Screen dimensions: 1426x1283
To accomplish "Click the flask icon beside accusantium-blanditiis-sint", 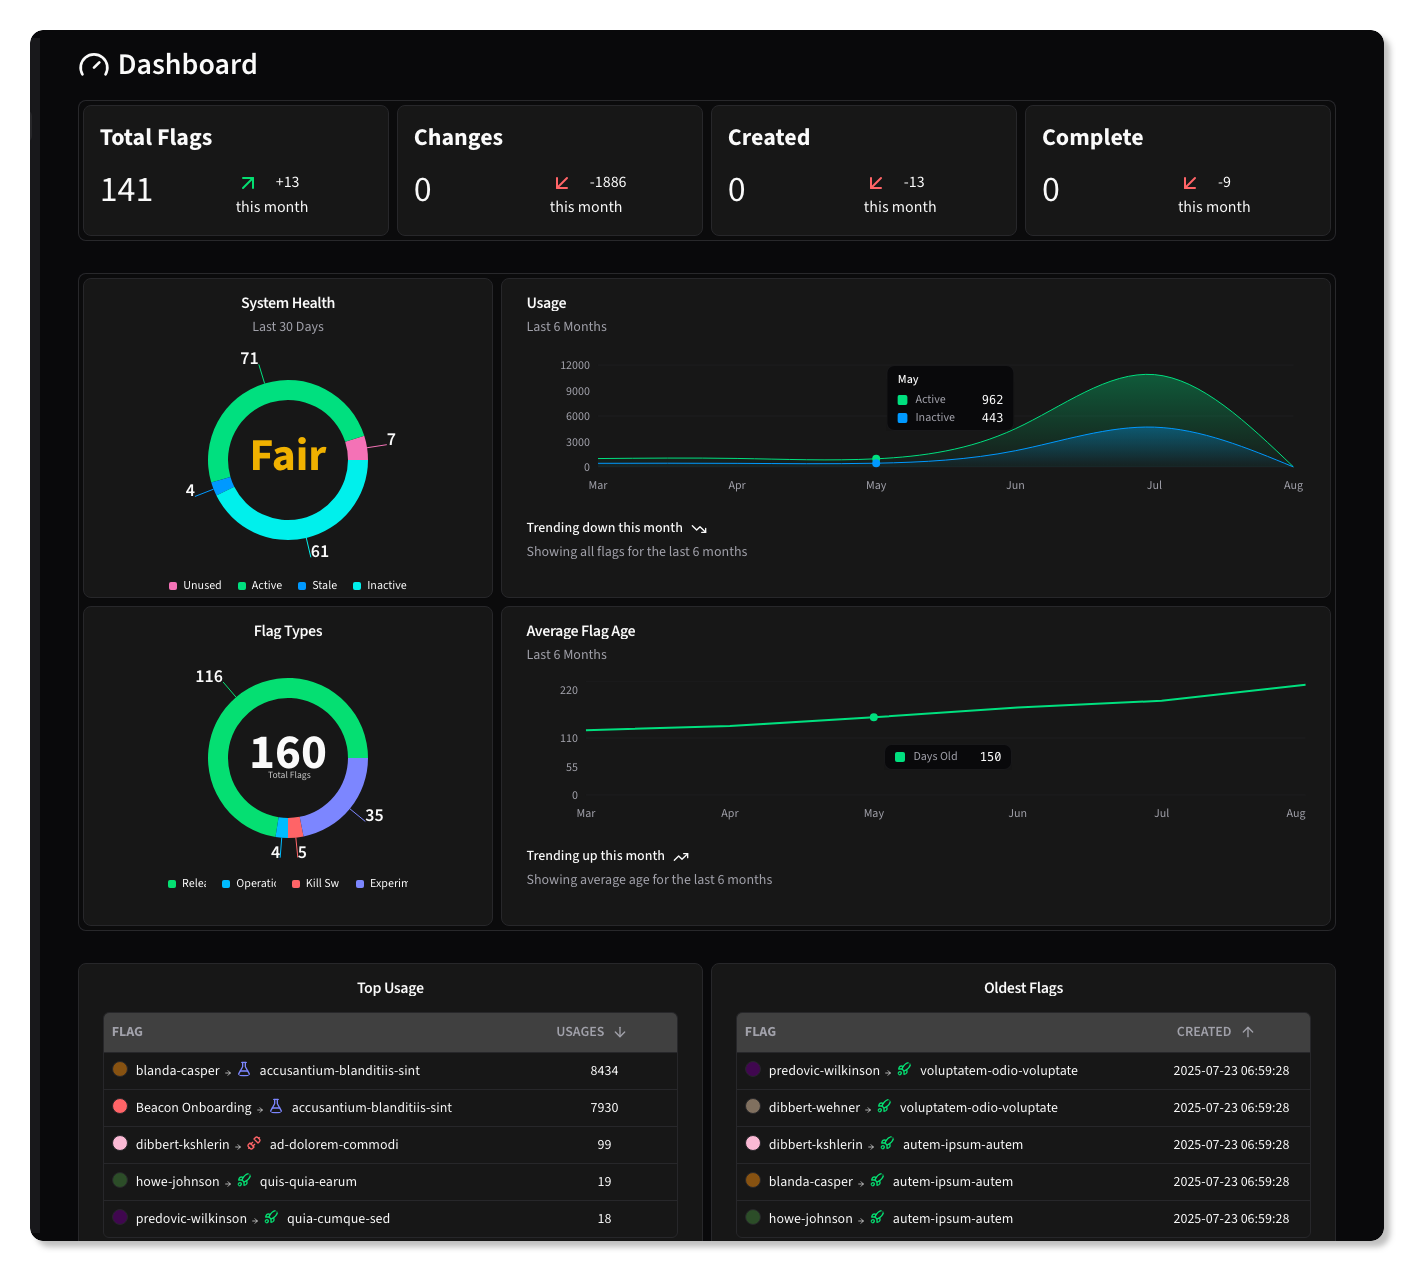I will tap(243, 1070).
